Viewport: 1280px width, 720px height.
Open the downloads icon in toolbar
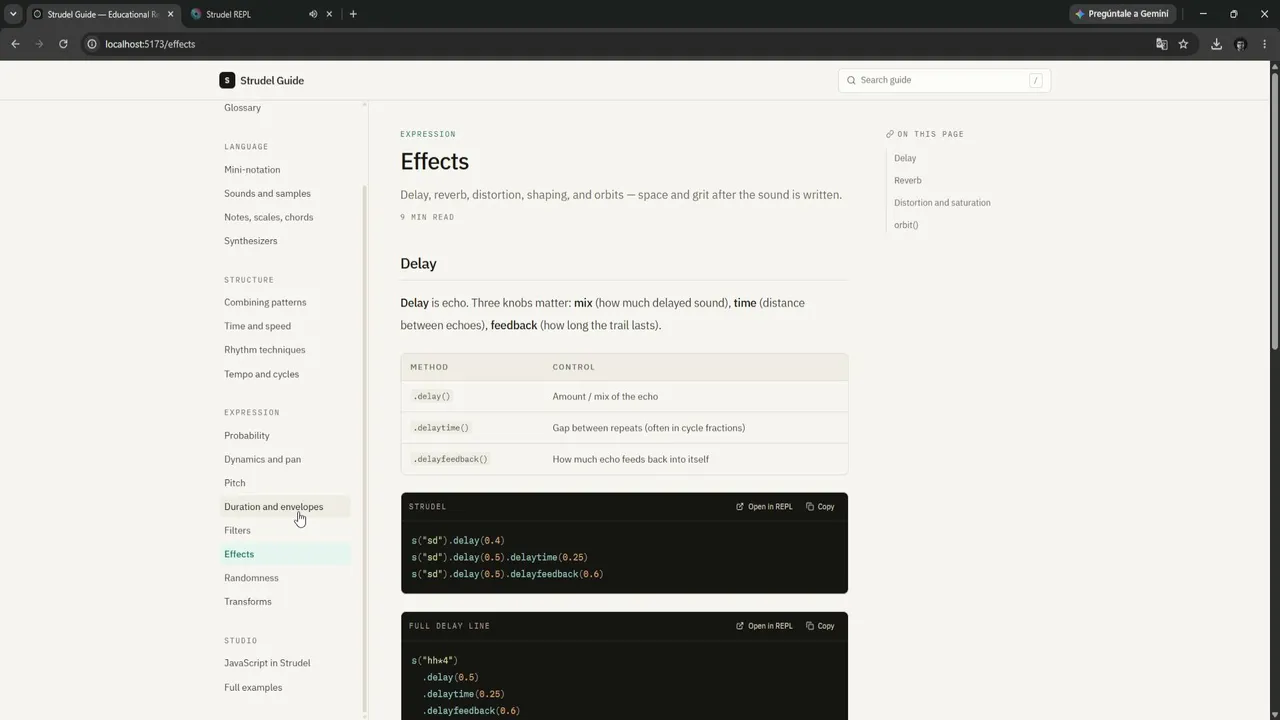[x=1216, y=44]
